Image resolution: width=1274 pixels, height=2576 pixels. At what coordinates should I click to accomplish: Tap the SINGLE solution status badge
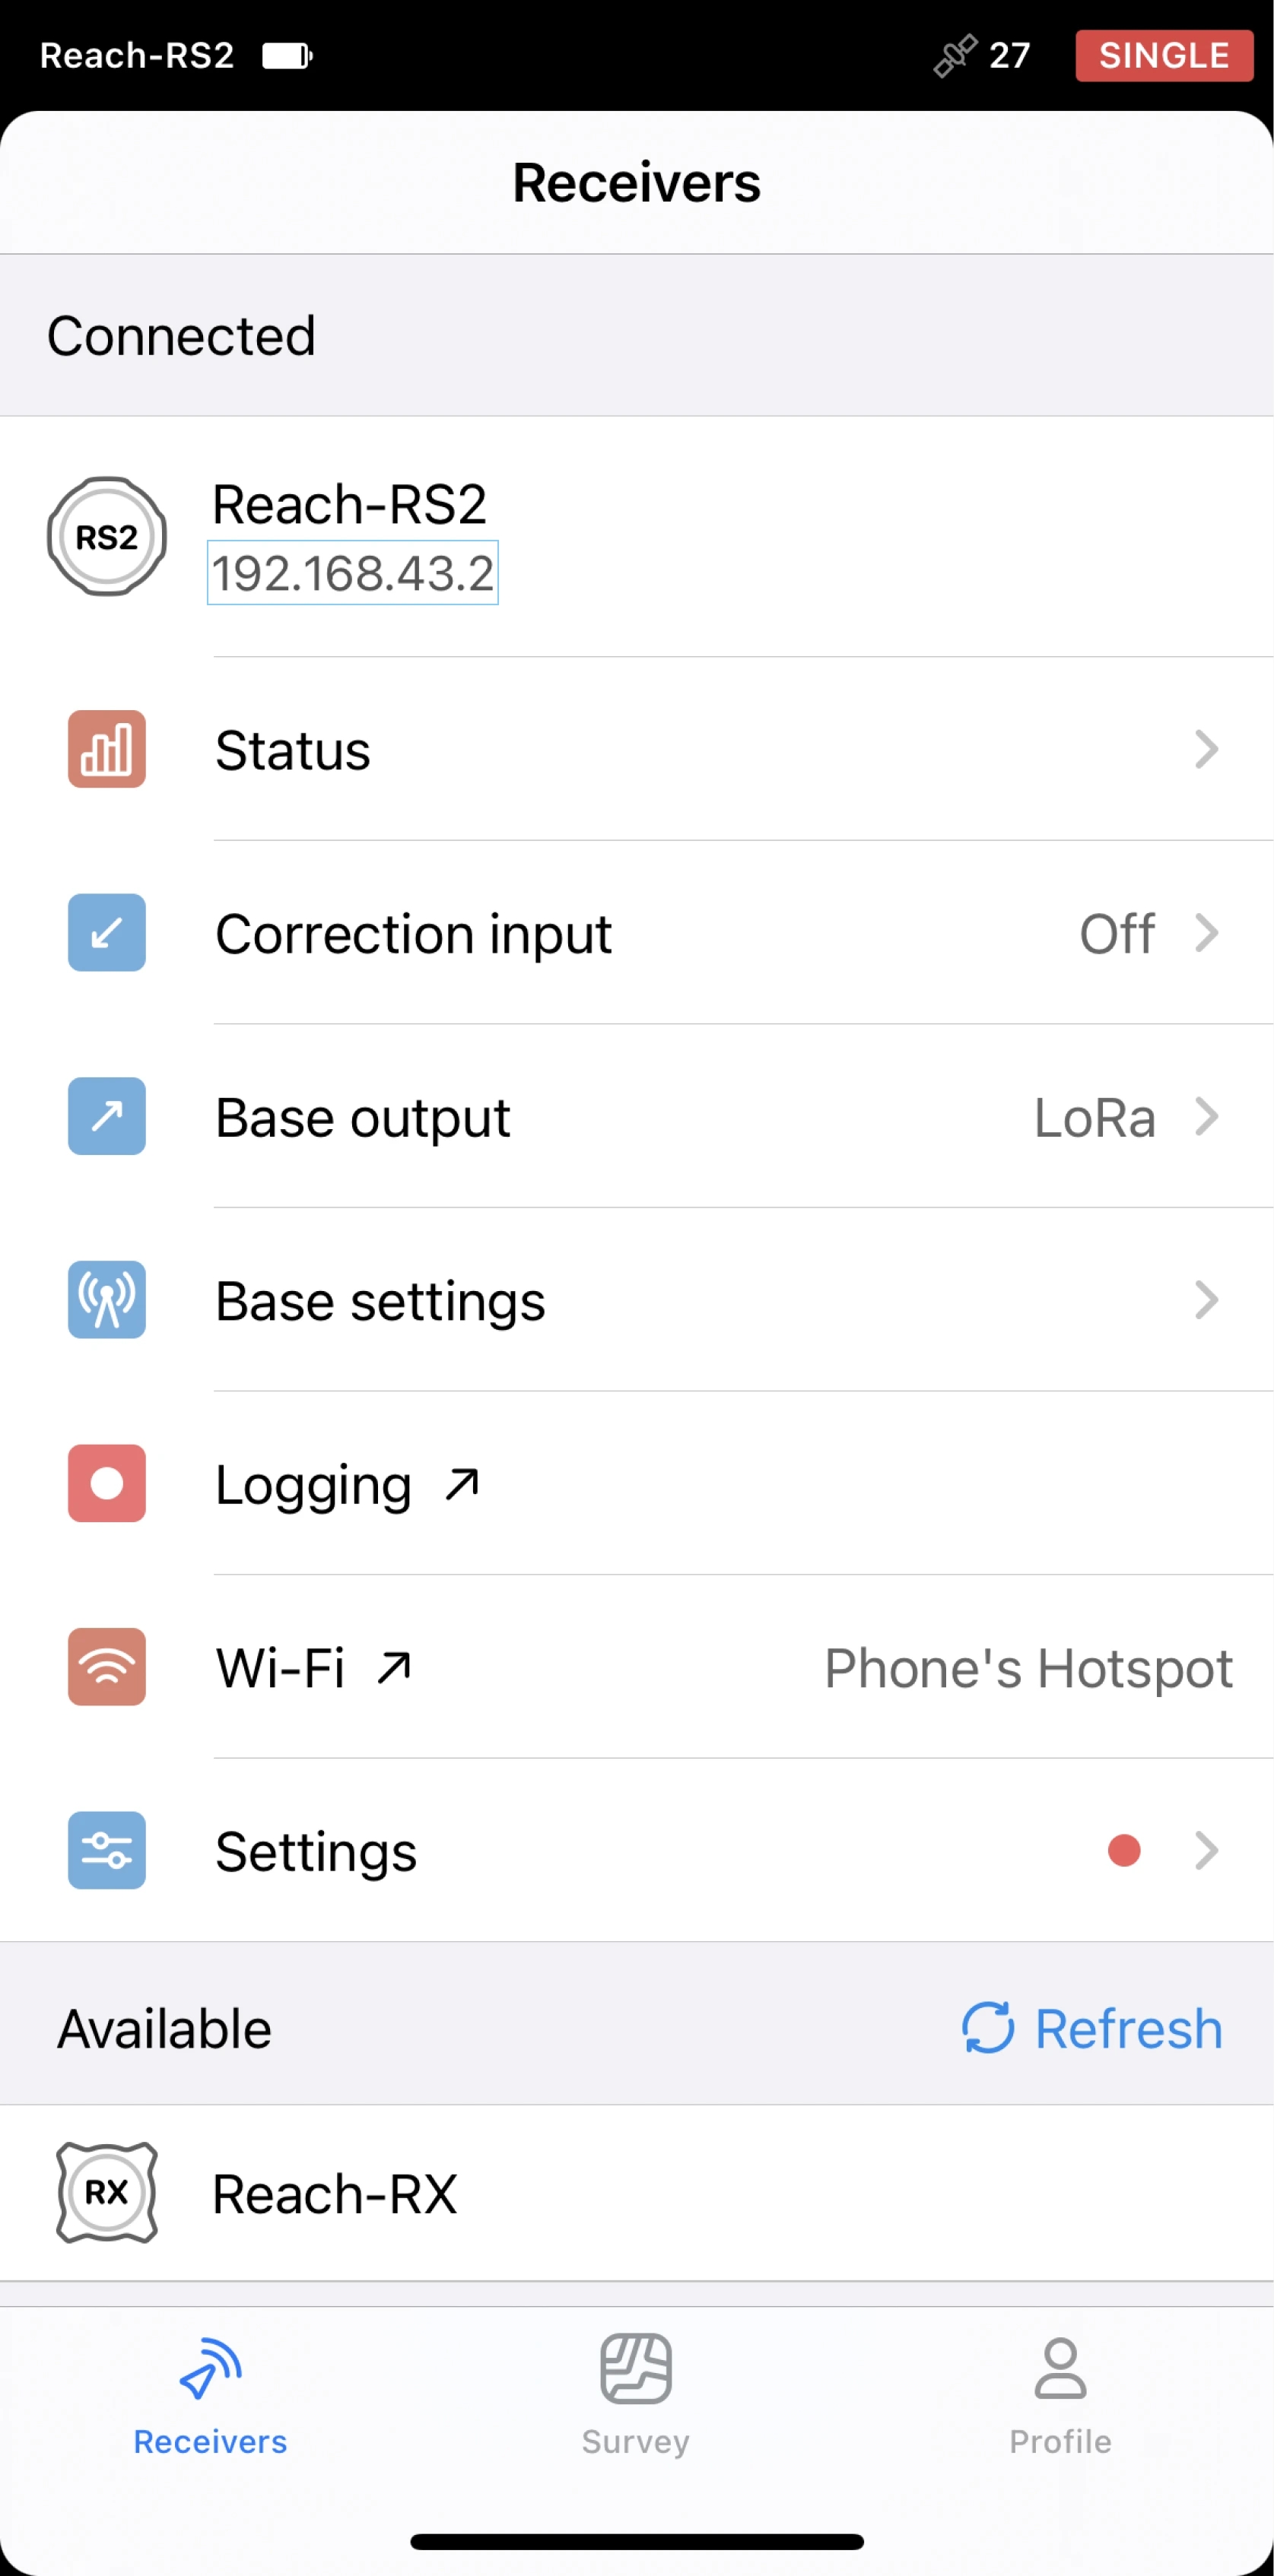point(1164,55)
